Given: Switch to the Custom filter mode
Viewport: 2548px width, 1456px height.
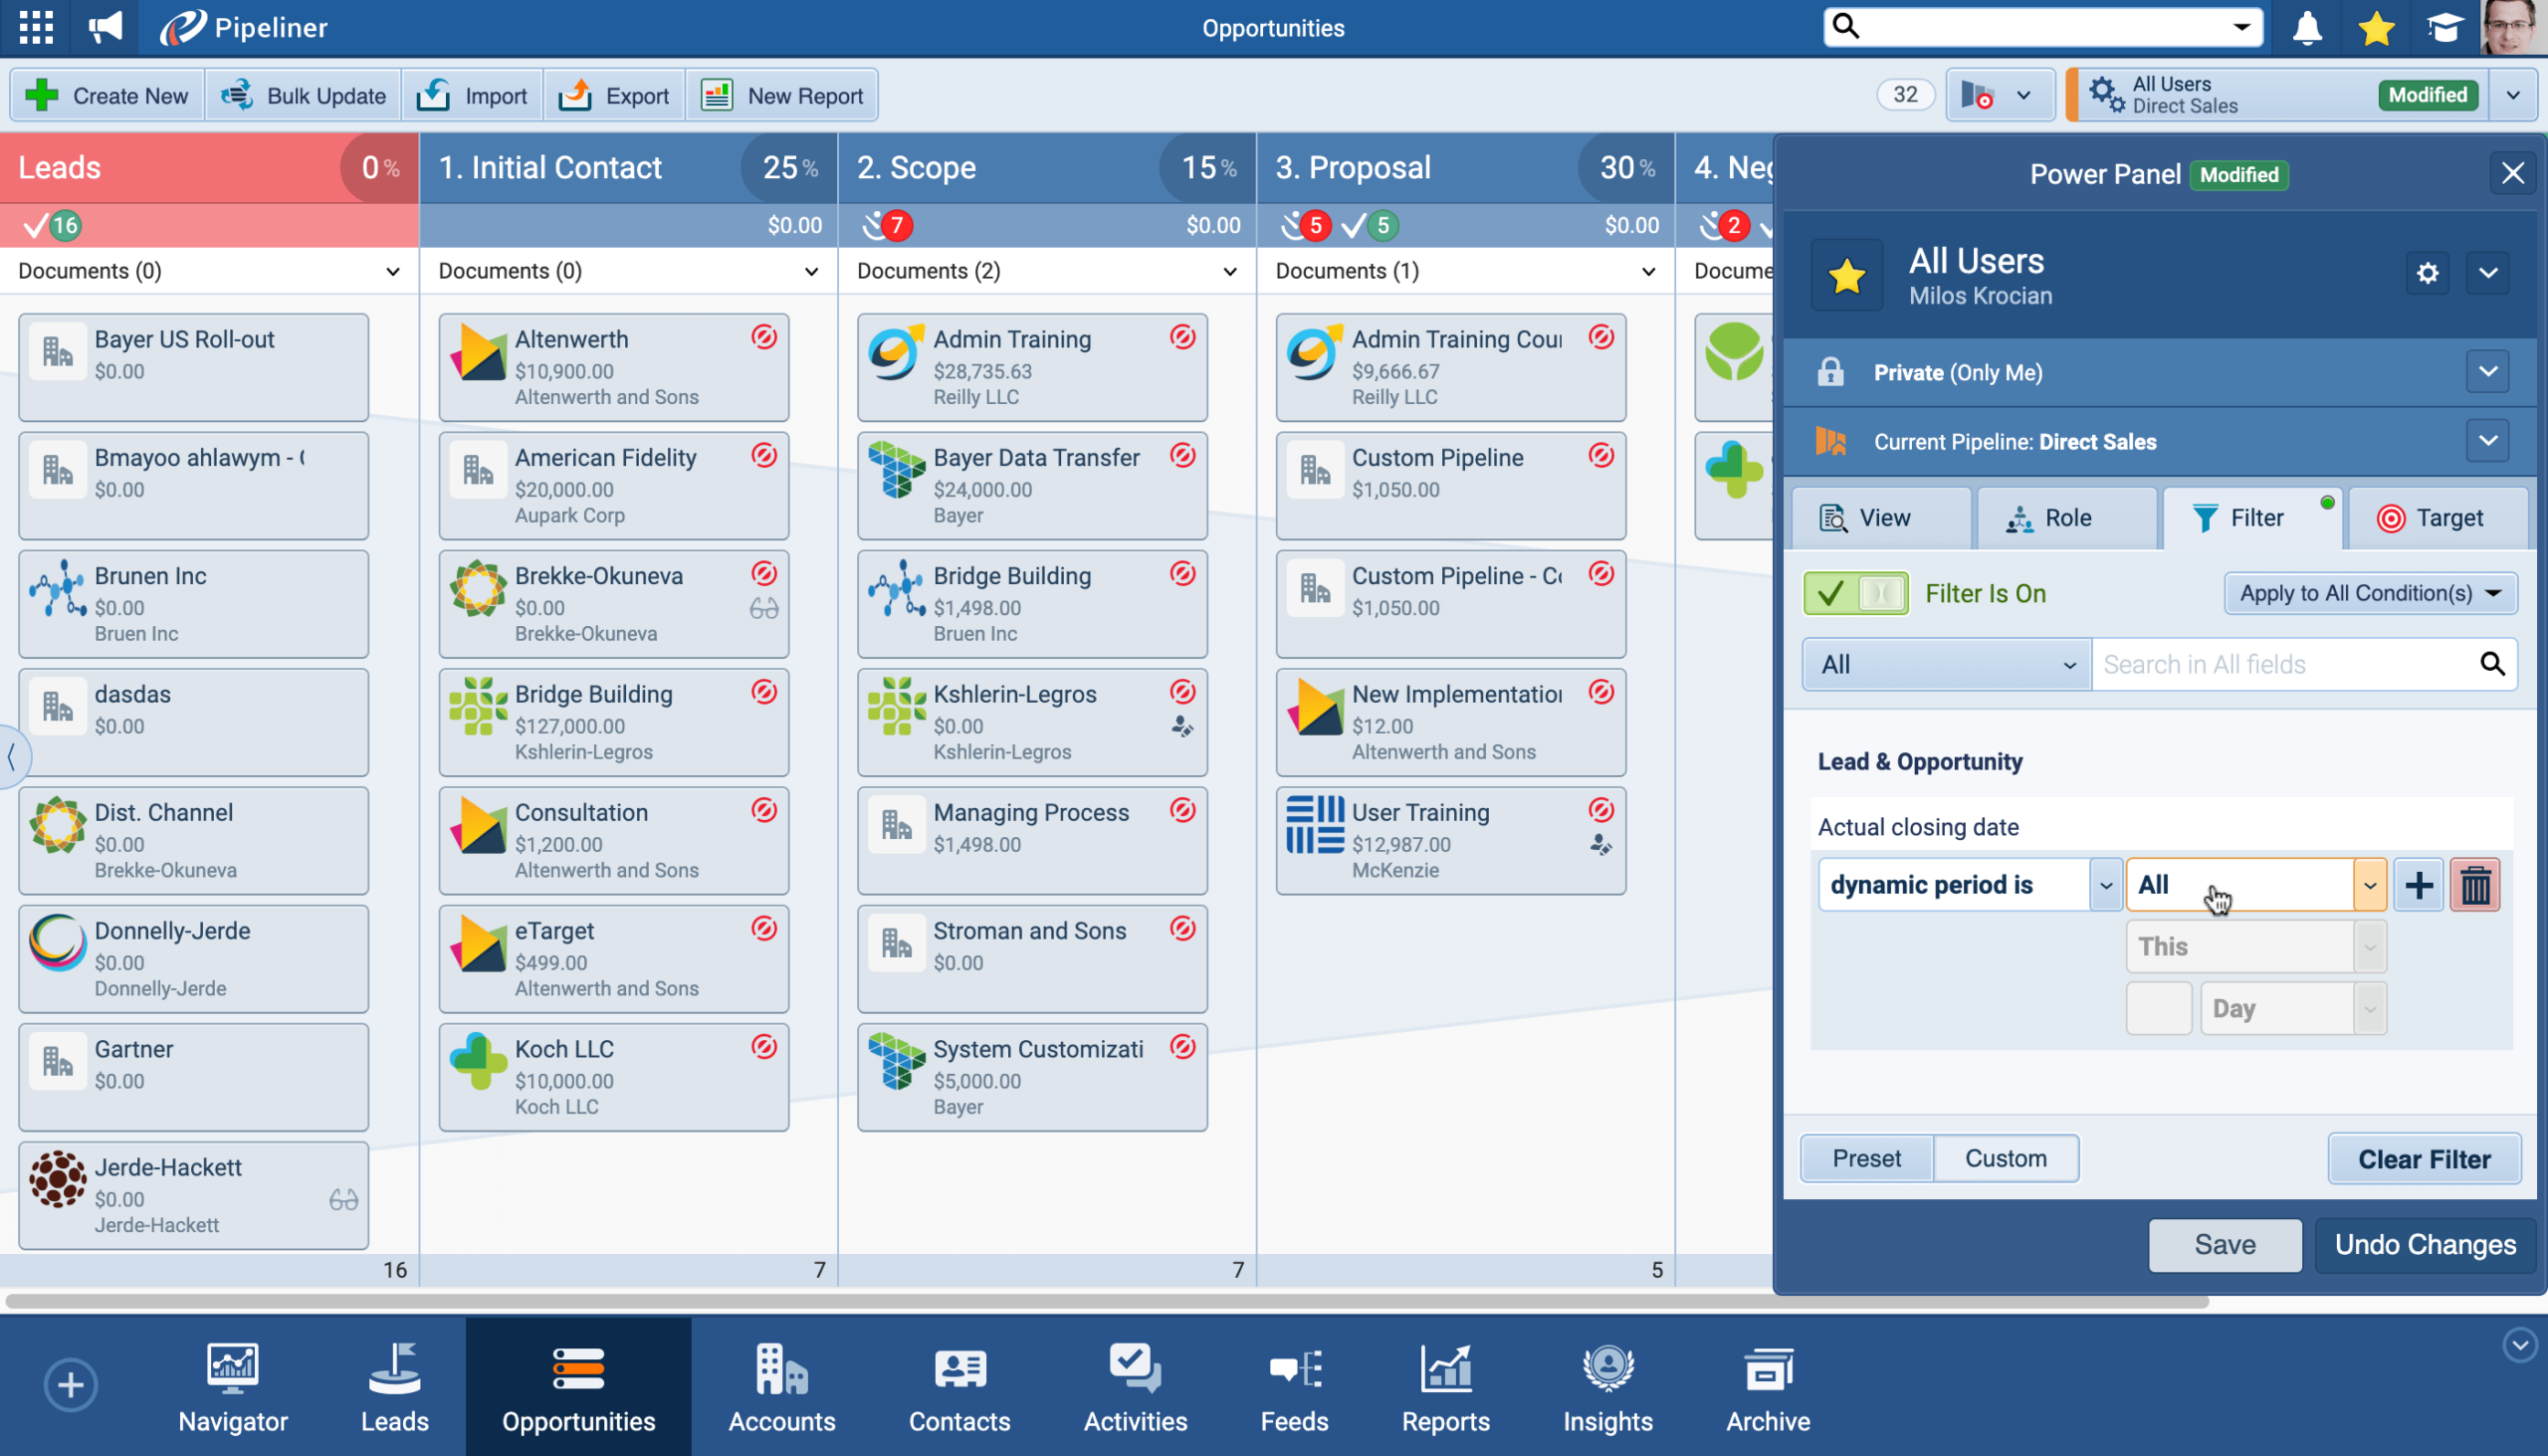Looking at the screenshot, I should [x=2005, y=1158].
